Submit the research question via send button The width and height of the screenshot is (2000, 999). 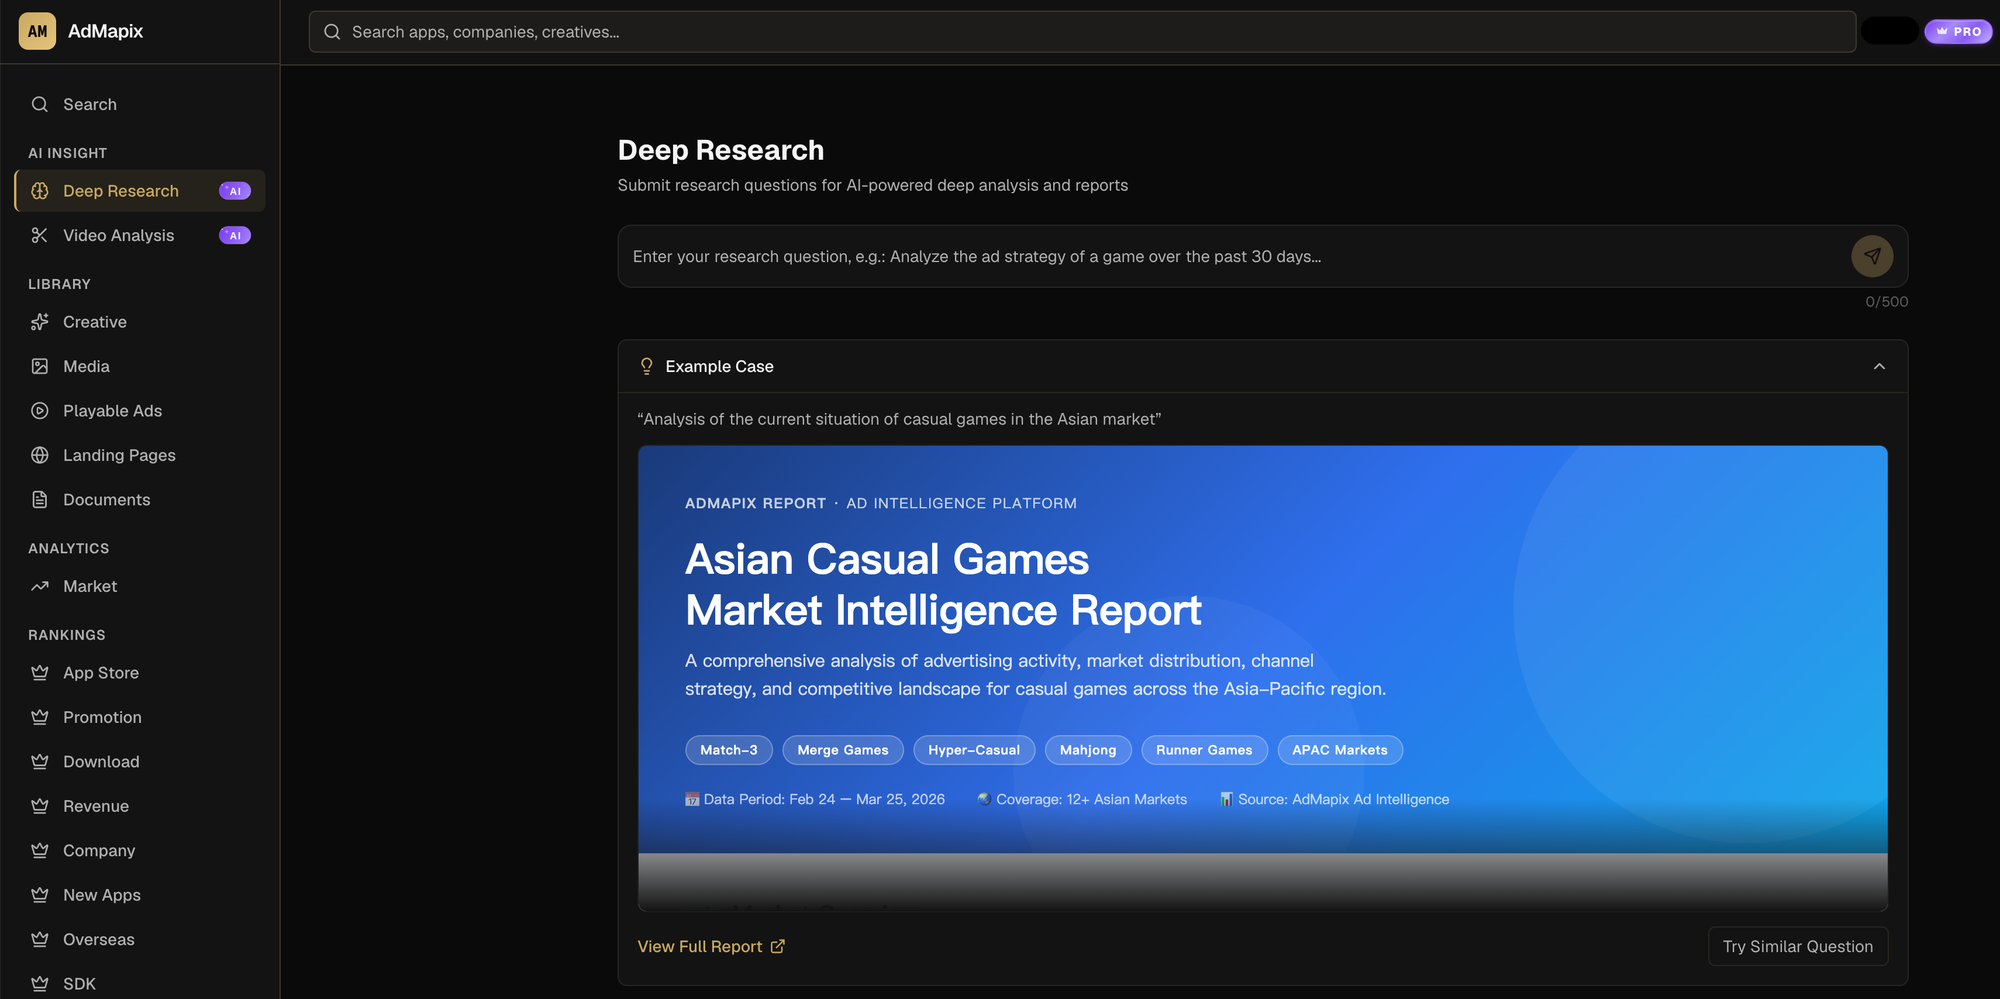coord(1872,256)
